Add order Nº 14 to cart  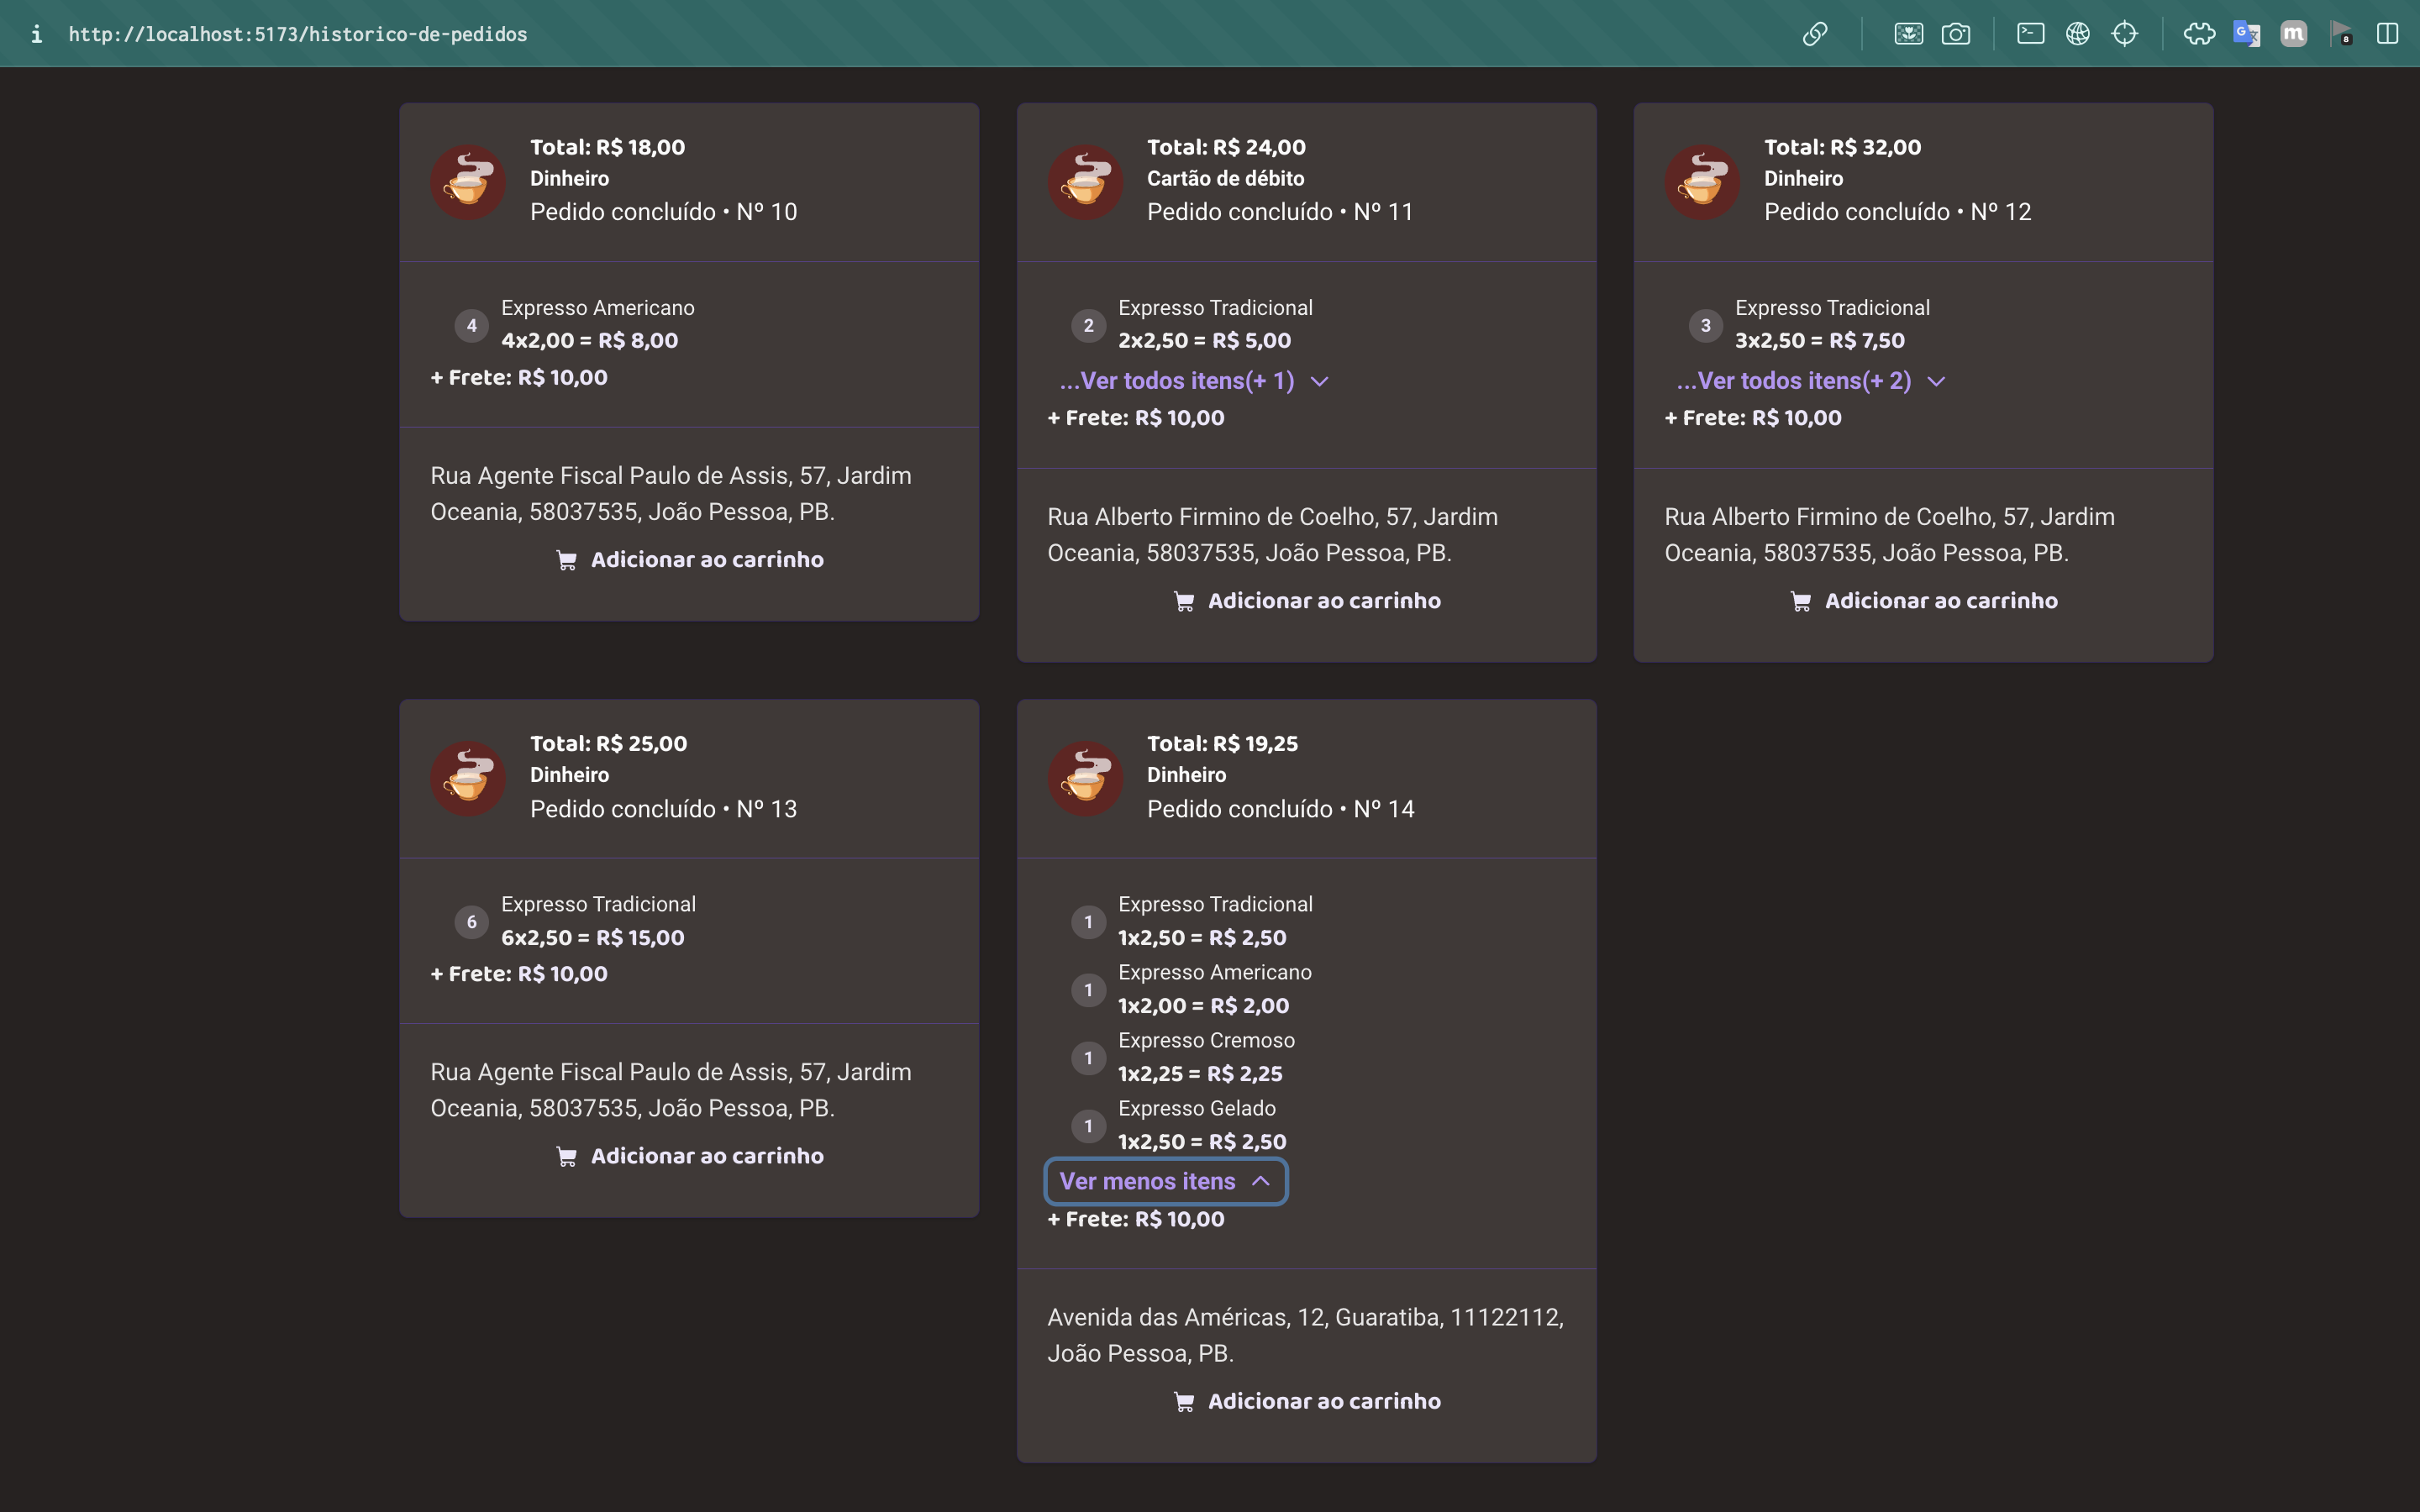click(x=1306, y=1401)
